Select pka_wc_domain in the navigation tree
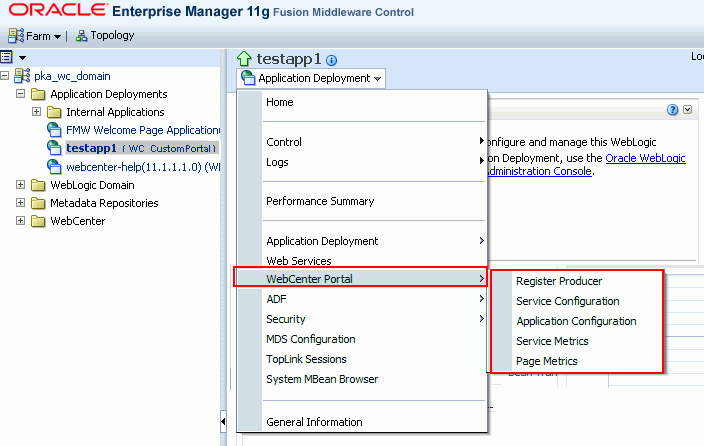Image resolution: width=704 pixels, height=446 pixels. click(x=72, y=76)
